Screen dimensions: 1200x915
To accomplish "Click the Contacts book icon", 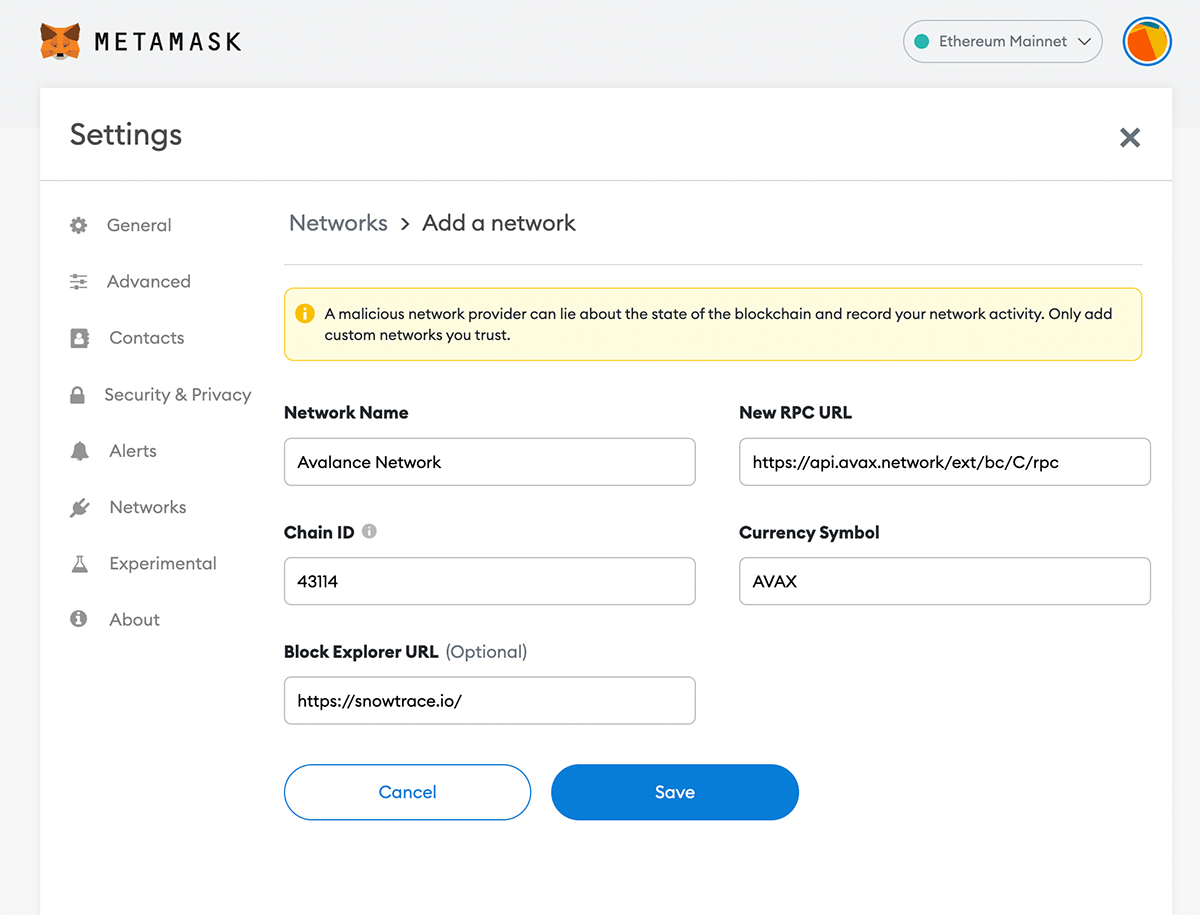I will 79,338.
